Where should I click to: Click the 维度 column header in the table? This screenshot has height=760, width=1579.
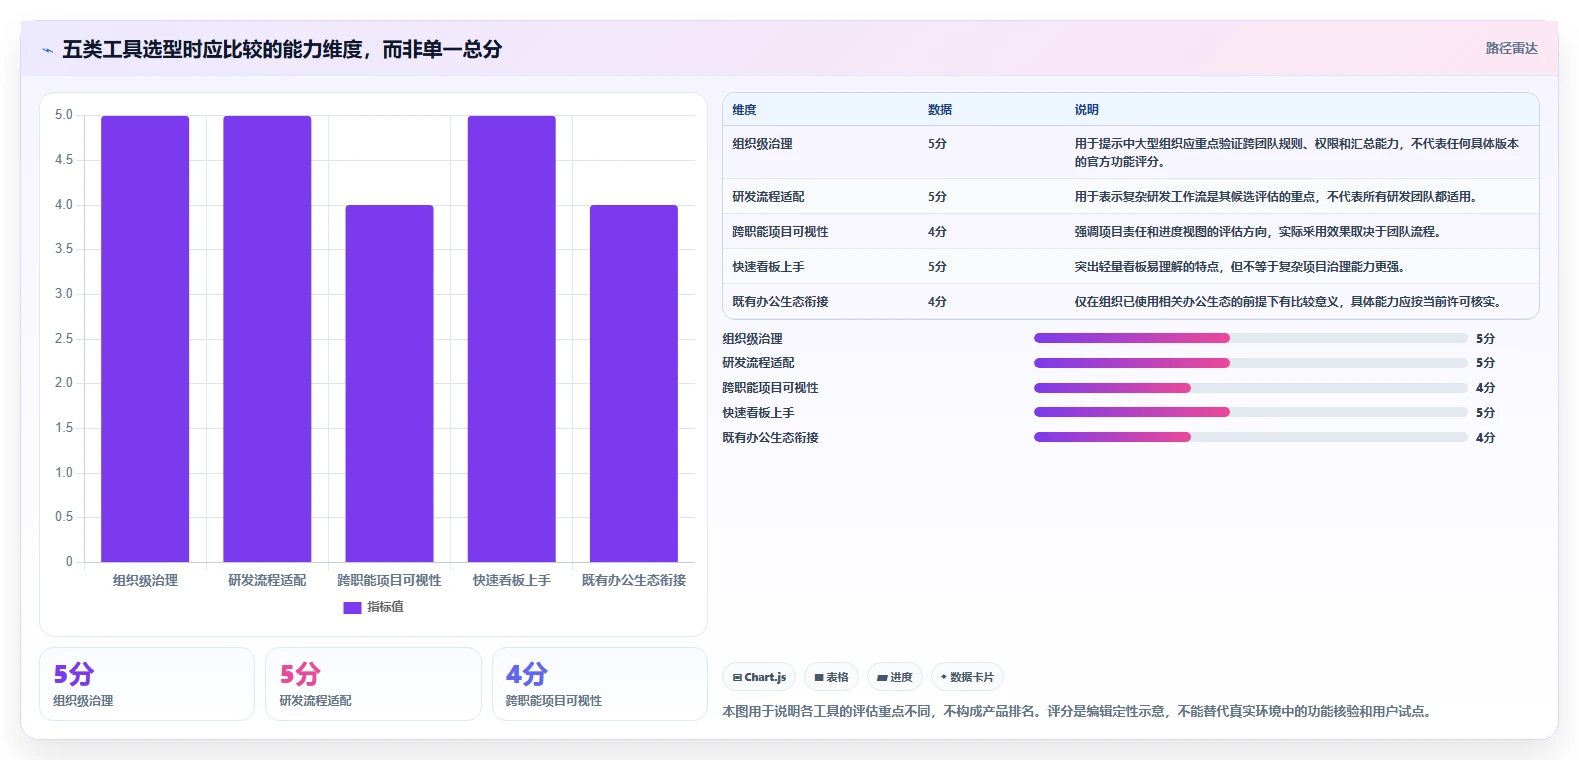point(744,110)
